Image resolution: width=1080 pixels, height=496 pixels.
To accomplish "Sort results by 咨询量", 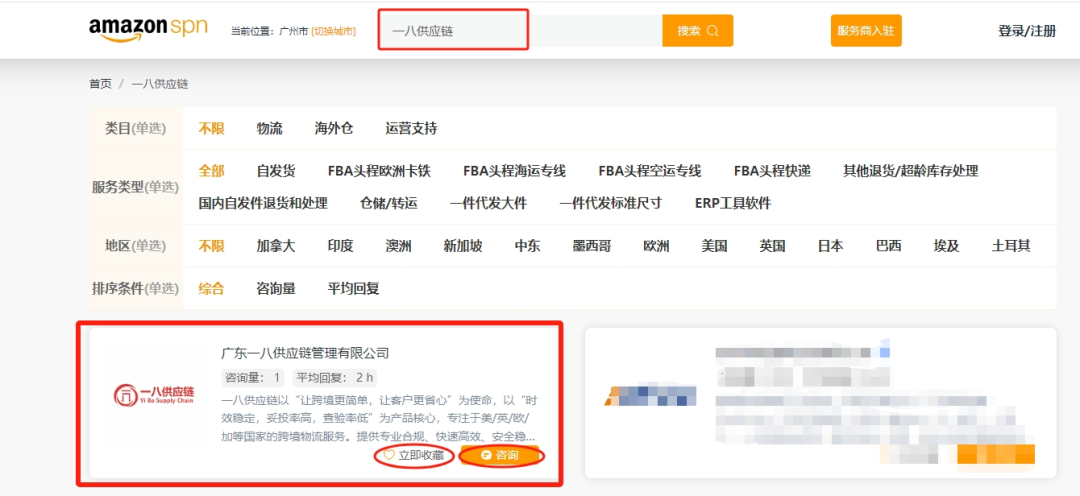I will pos(276,289).
